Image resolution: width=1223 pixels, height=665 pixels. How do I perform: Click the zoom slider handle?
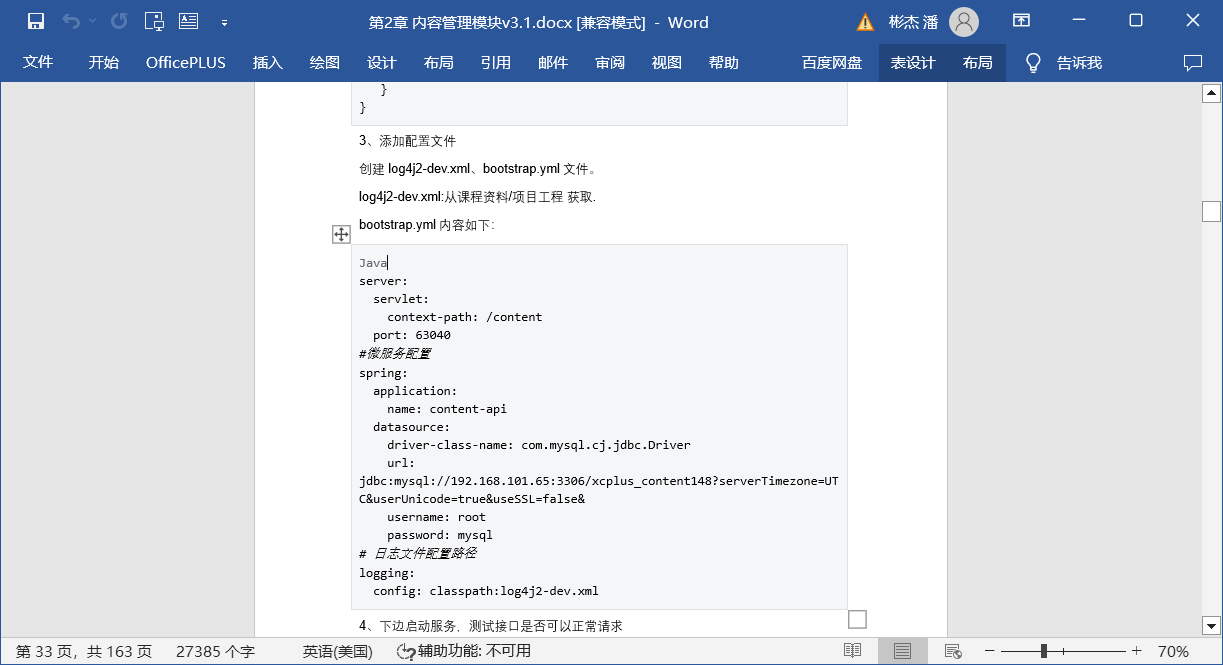(x=1044, y=651)
